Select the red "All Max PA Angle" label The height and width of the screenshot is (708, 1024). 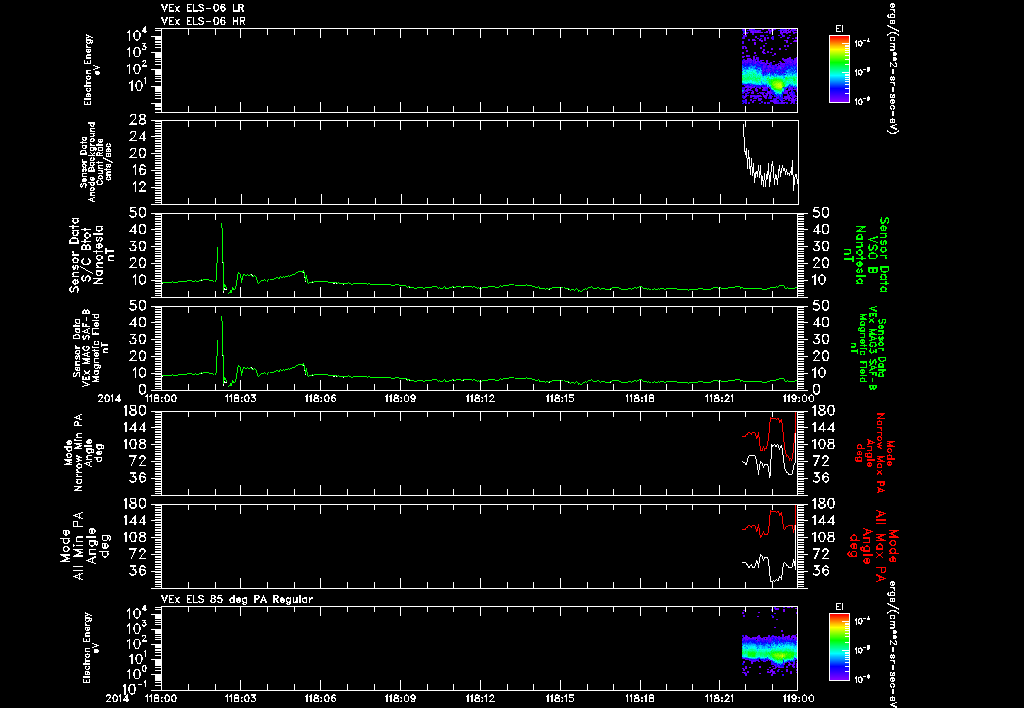click(x=872, y=544)
